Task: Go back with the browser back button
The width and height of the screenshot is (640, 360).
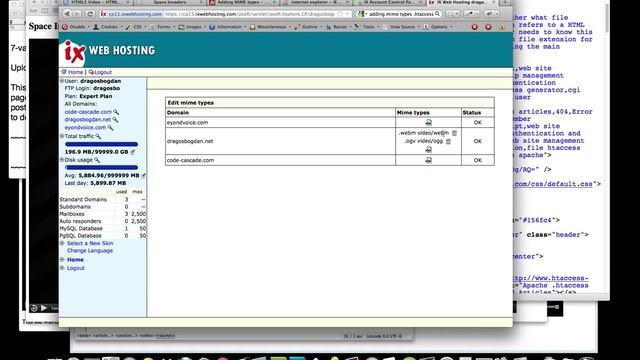Action: [67, 14]
